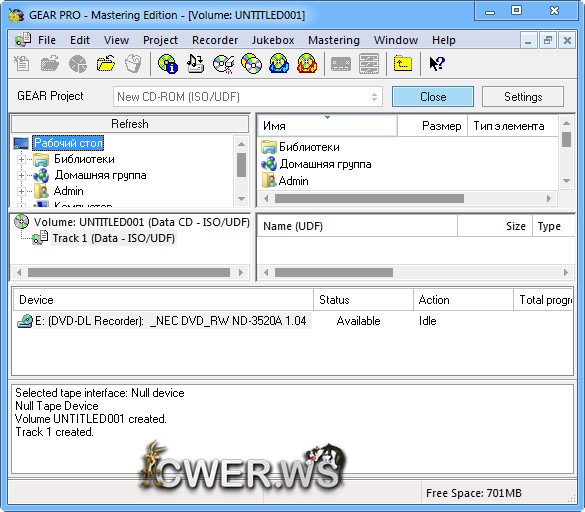585x512 pixels.
Task: Click the file list horizontal scrollbar thumb
Action: (x=369, y=199)
